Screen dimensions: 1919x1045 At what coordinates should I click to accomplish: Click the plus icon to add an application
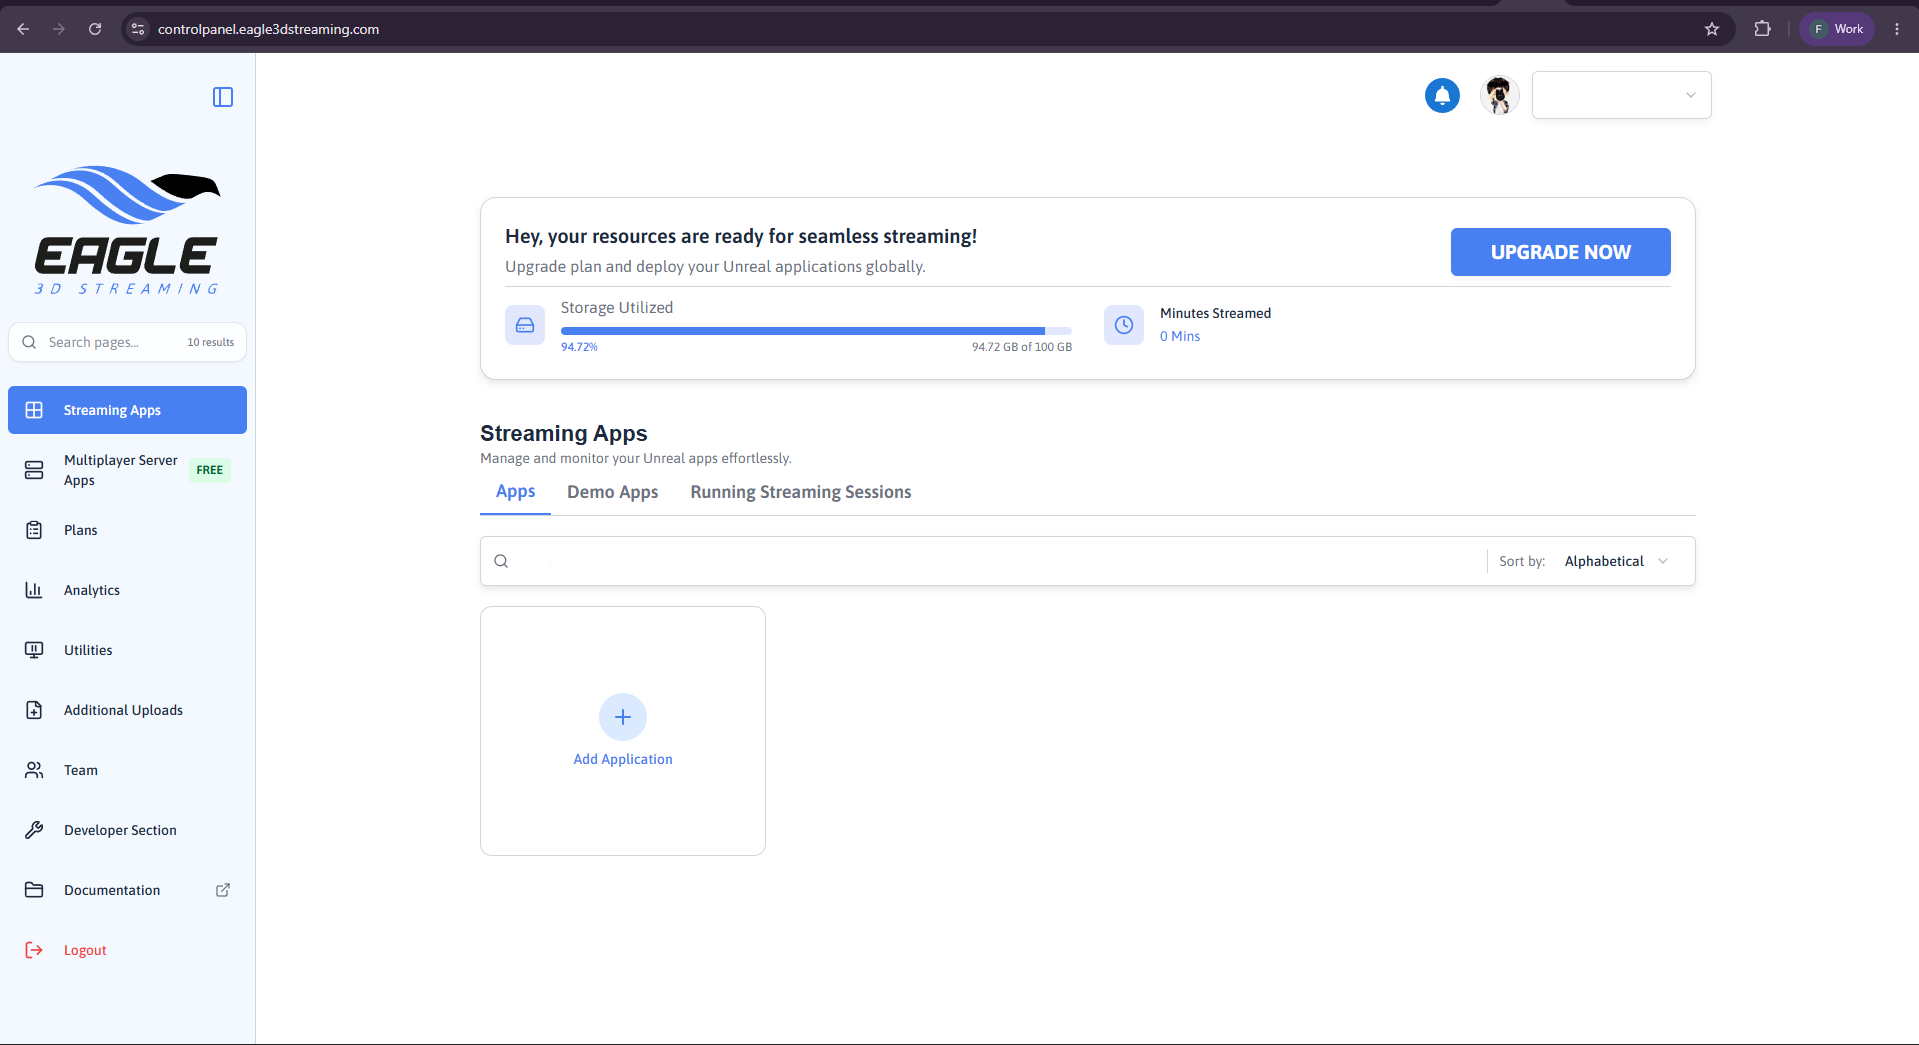coord(623,717)
